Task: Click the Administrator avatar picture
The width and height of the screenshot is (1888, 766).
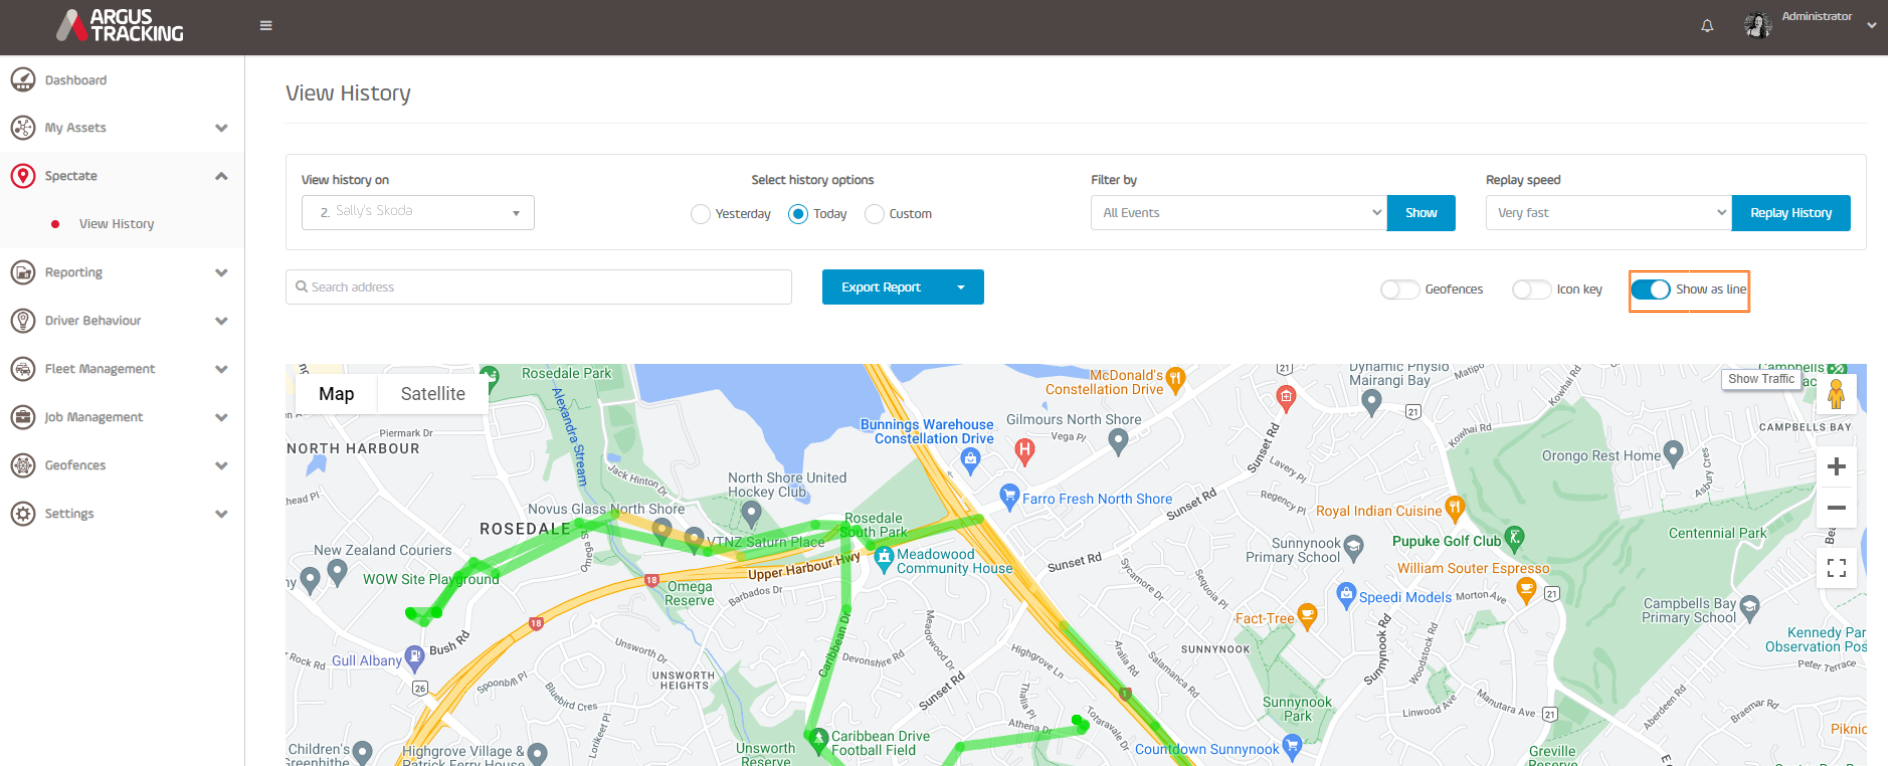Action: pyautogui.click(x=1757, y=25)
